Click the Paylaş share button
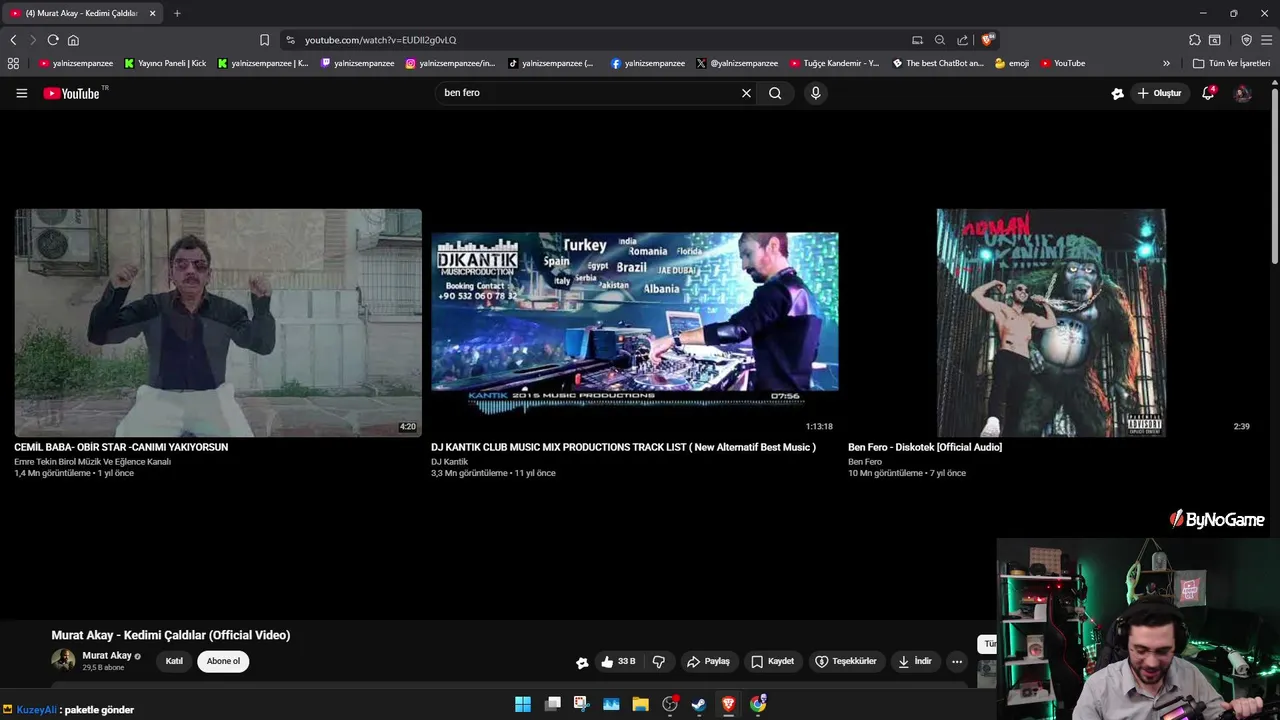The width and height of the screenshot is (1280, 720). click(709, 661)
